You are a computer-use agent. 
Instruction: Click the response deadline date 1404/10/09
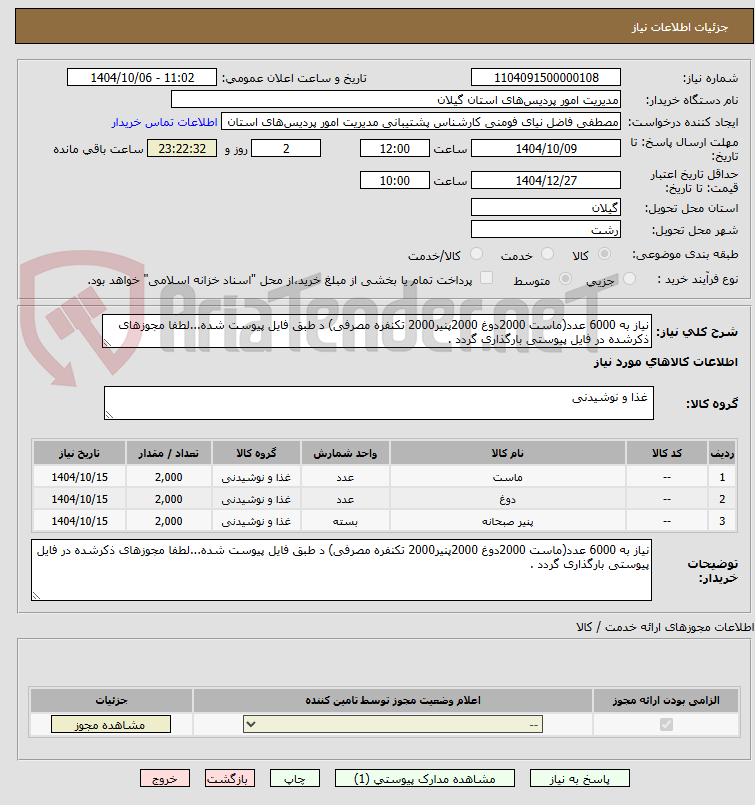tap(546, 149)
